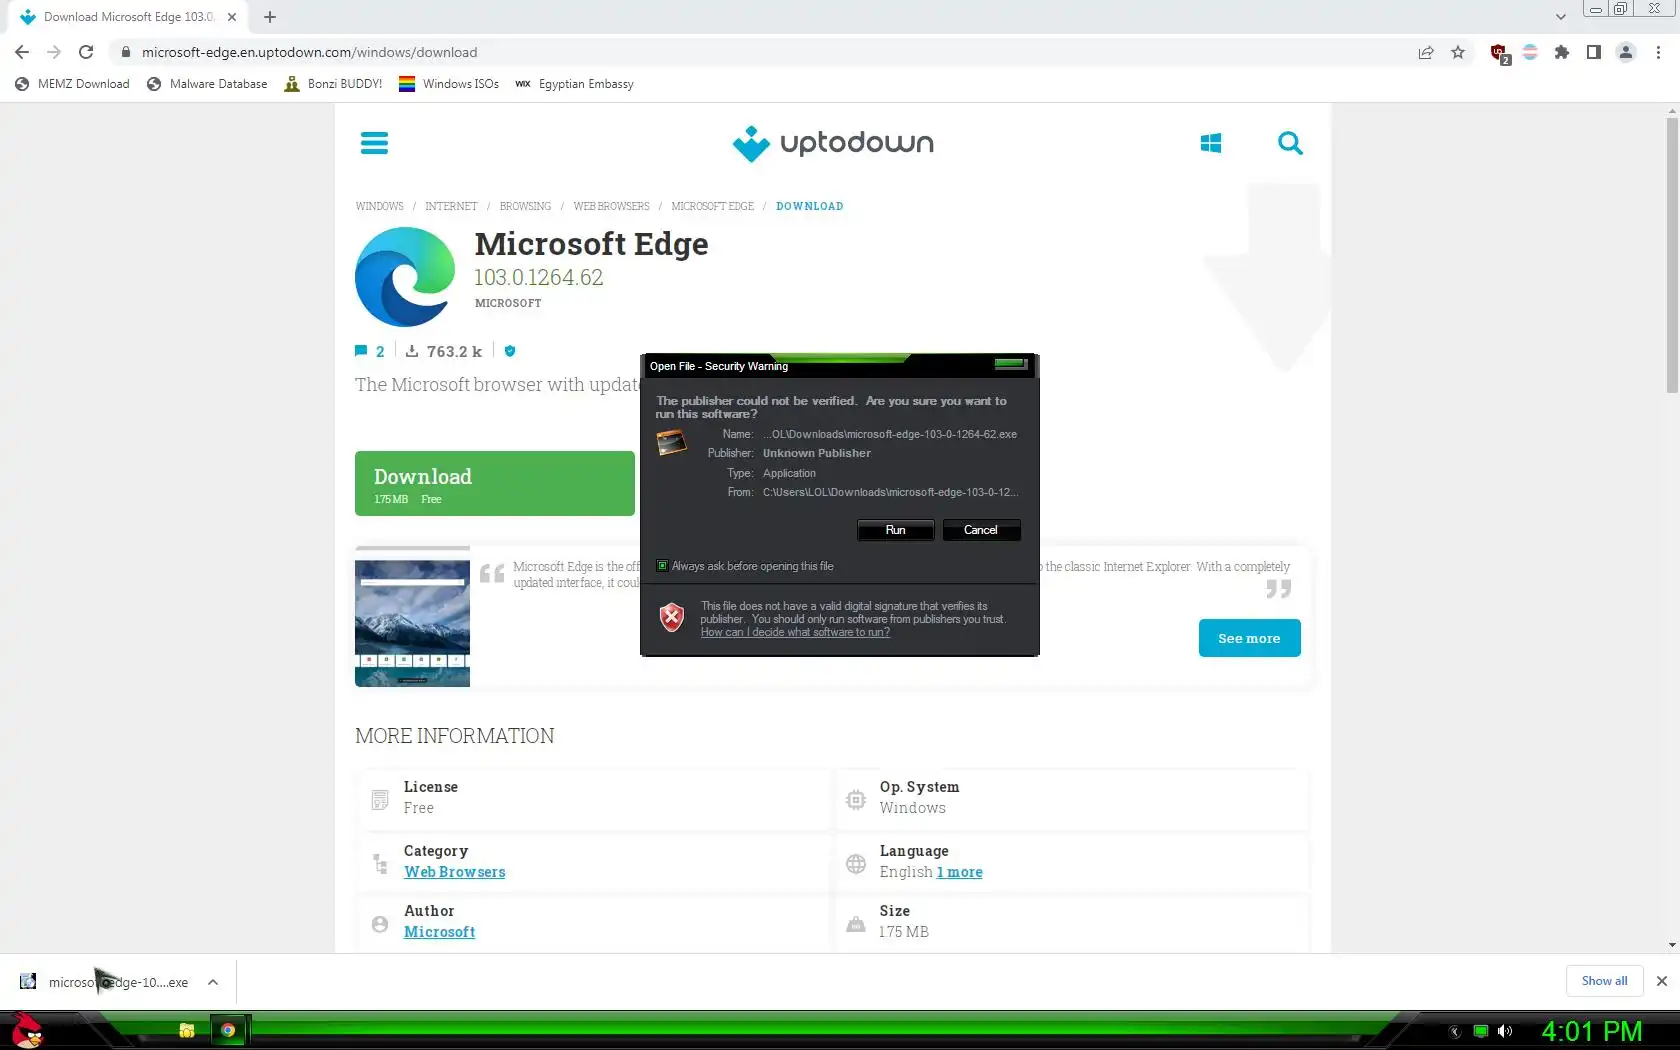Click the version number 103.0.1264.62
The height and width of the screenshot is (1050, 1680).
point(539,278)
